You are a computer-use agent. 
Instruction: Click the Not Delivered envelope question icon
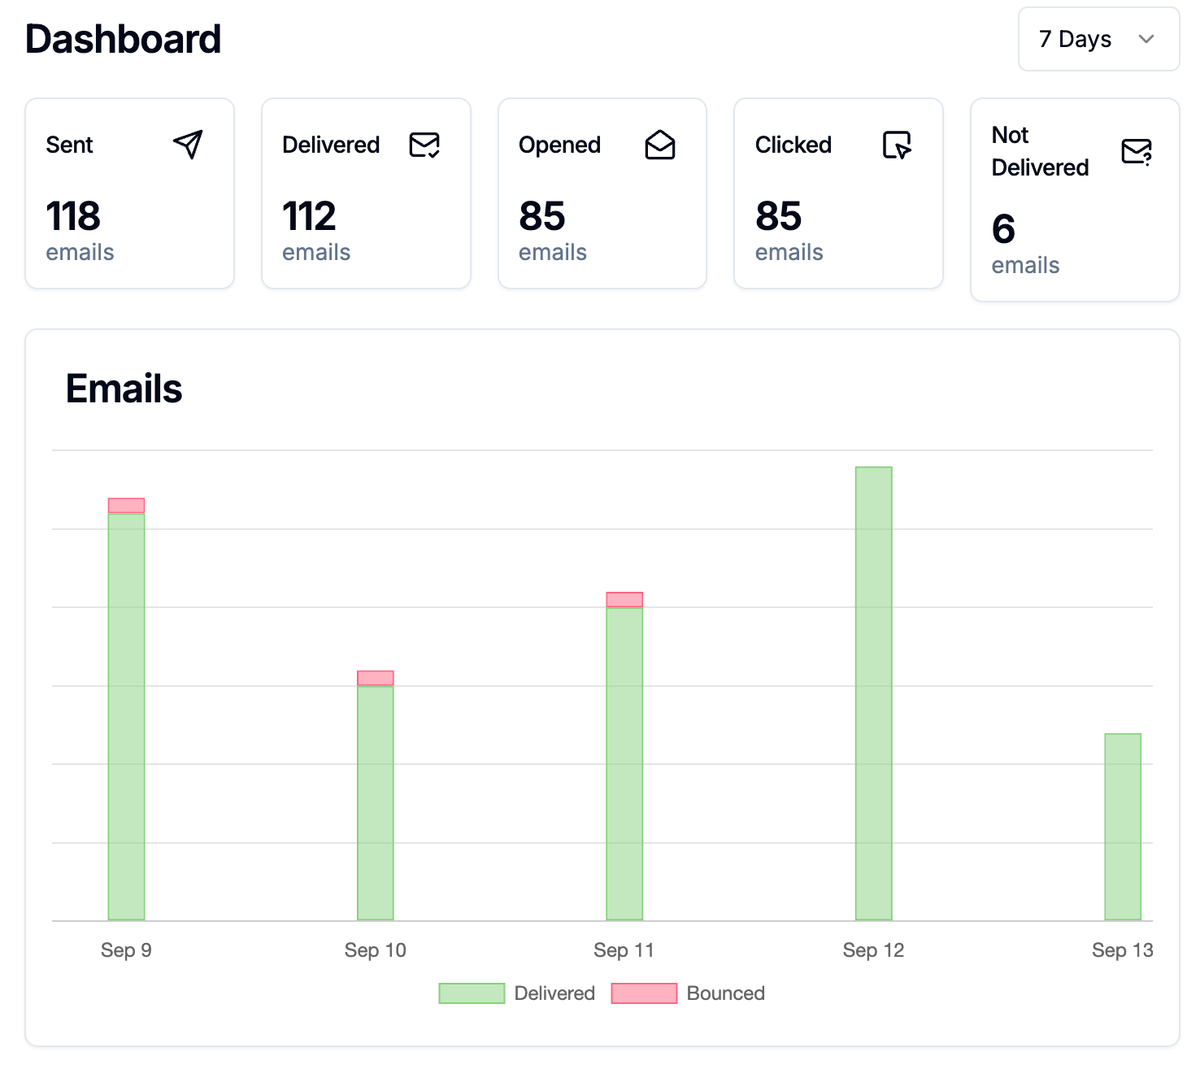[1136, 152]
